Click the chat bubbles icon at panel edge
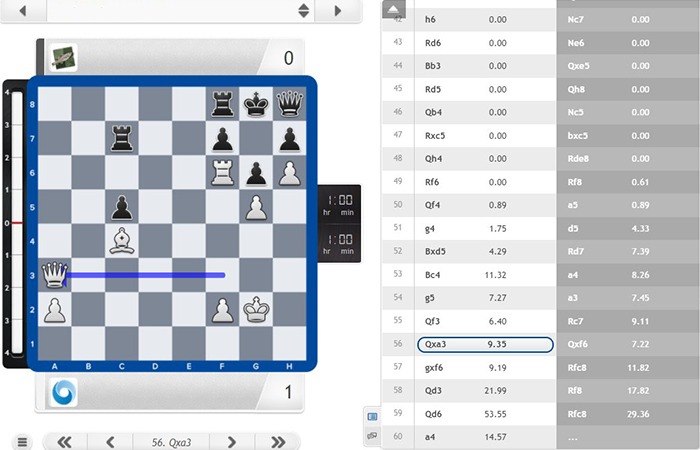This screenshot has height=450, width=700. [372, 435]
